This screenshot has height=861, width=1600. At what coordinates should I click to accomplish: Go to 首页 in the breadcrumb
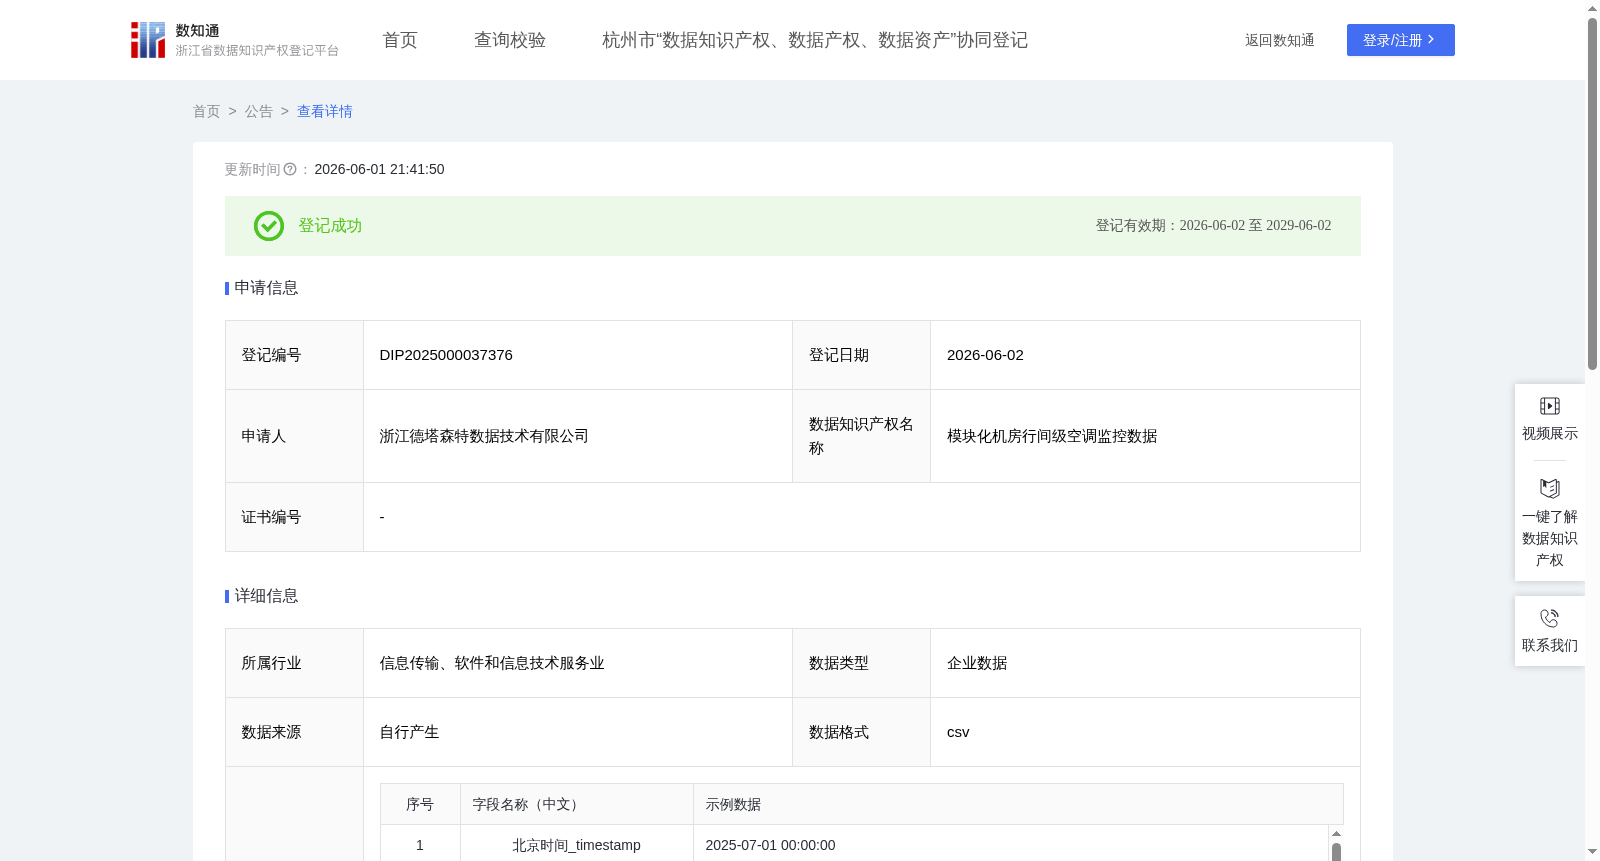(x=207, y=112)
